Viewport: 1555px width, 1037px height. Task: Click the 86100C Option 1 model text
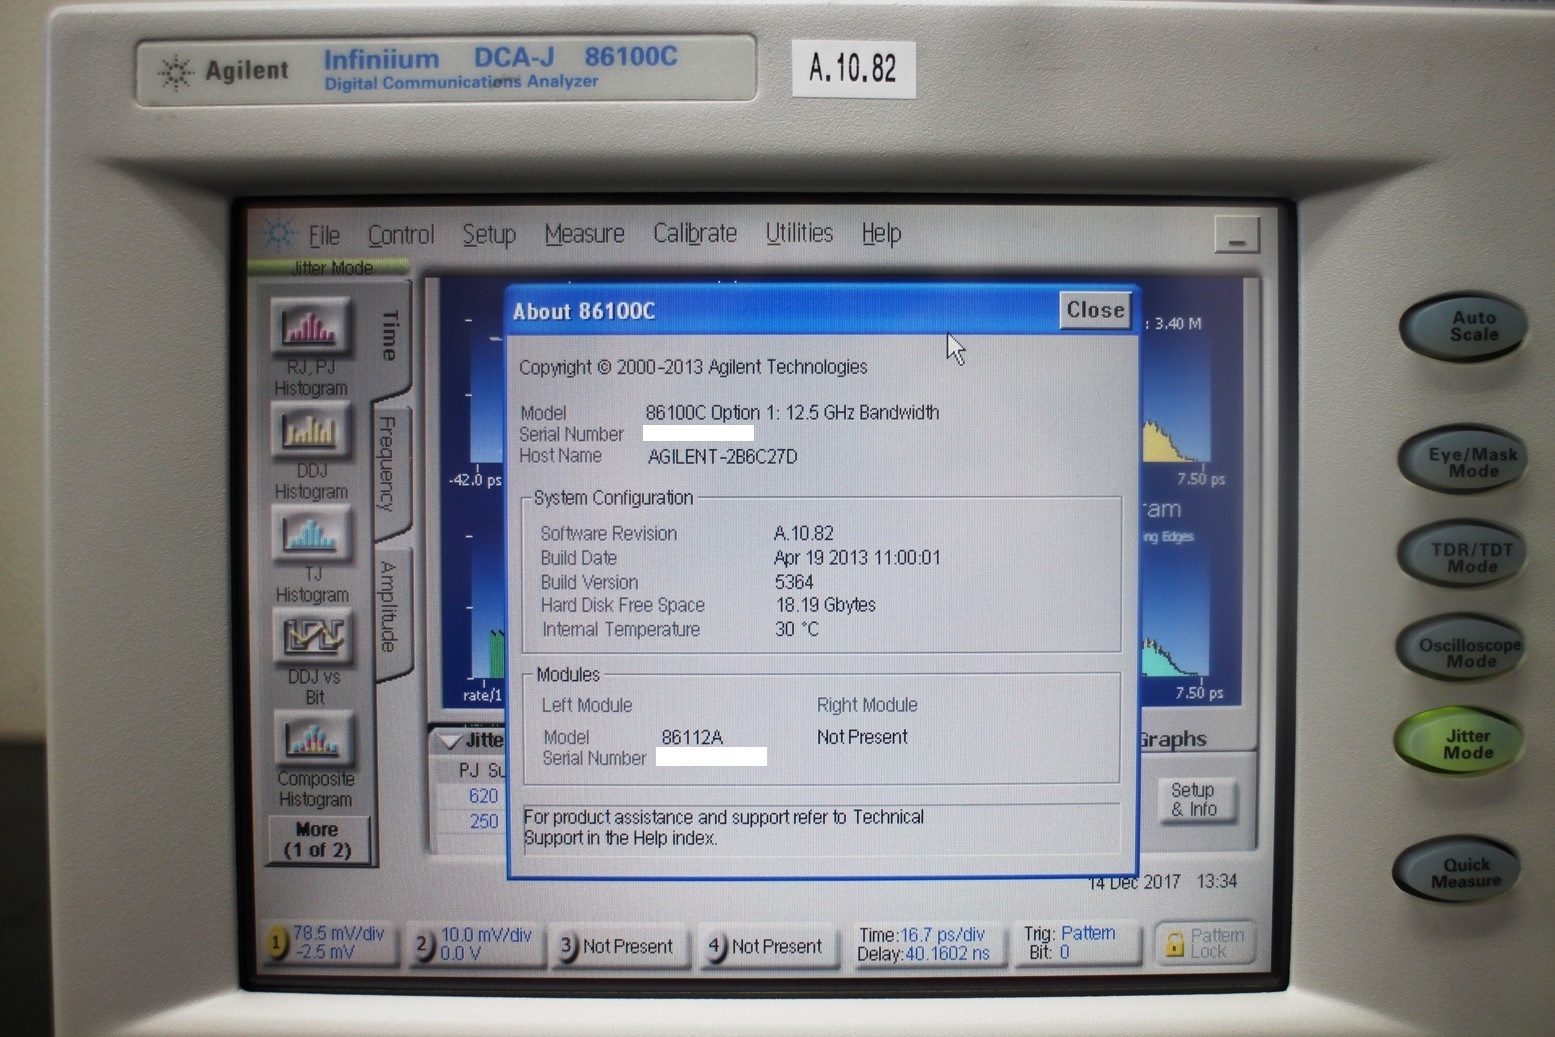[792, 412]
